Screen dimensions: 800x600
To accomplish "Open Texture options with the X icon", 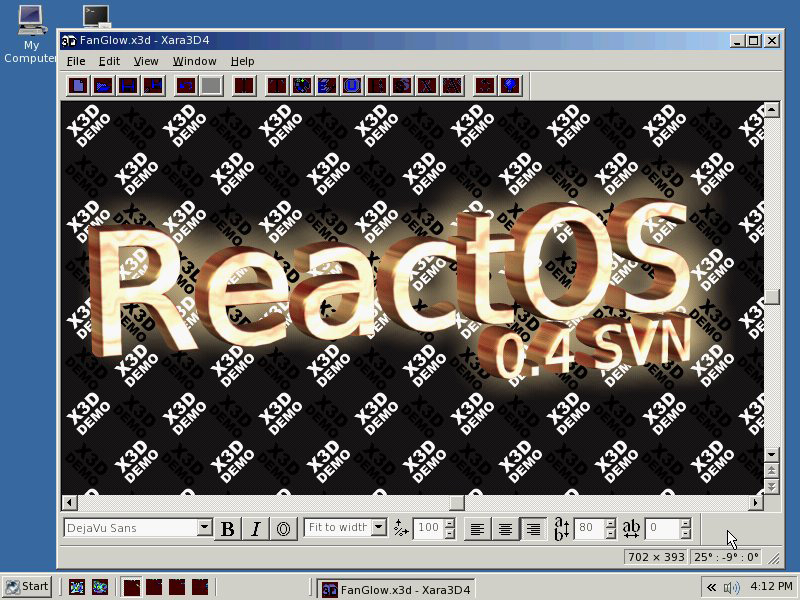I will tap(427, 85).
